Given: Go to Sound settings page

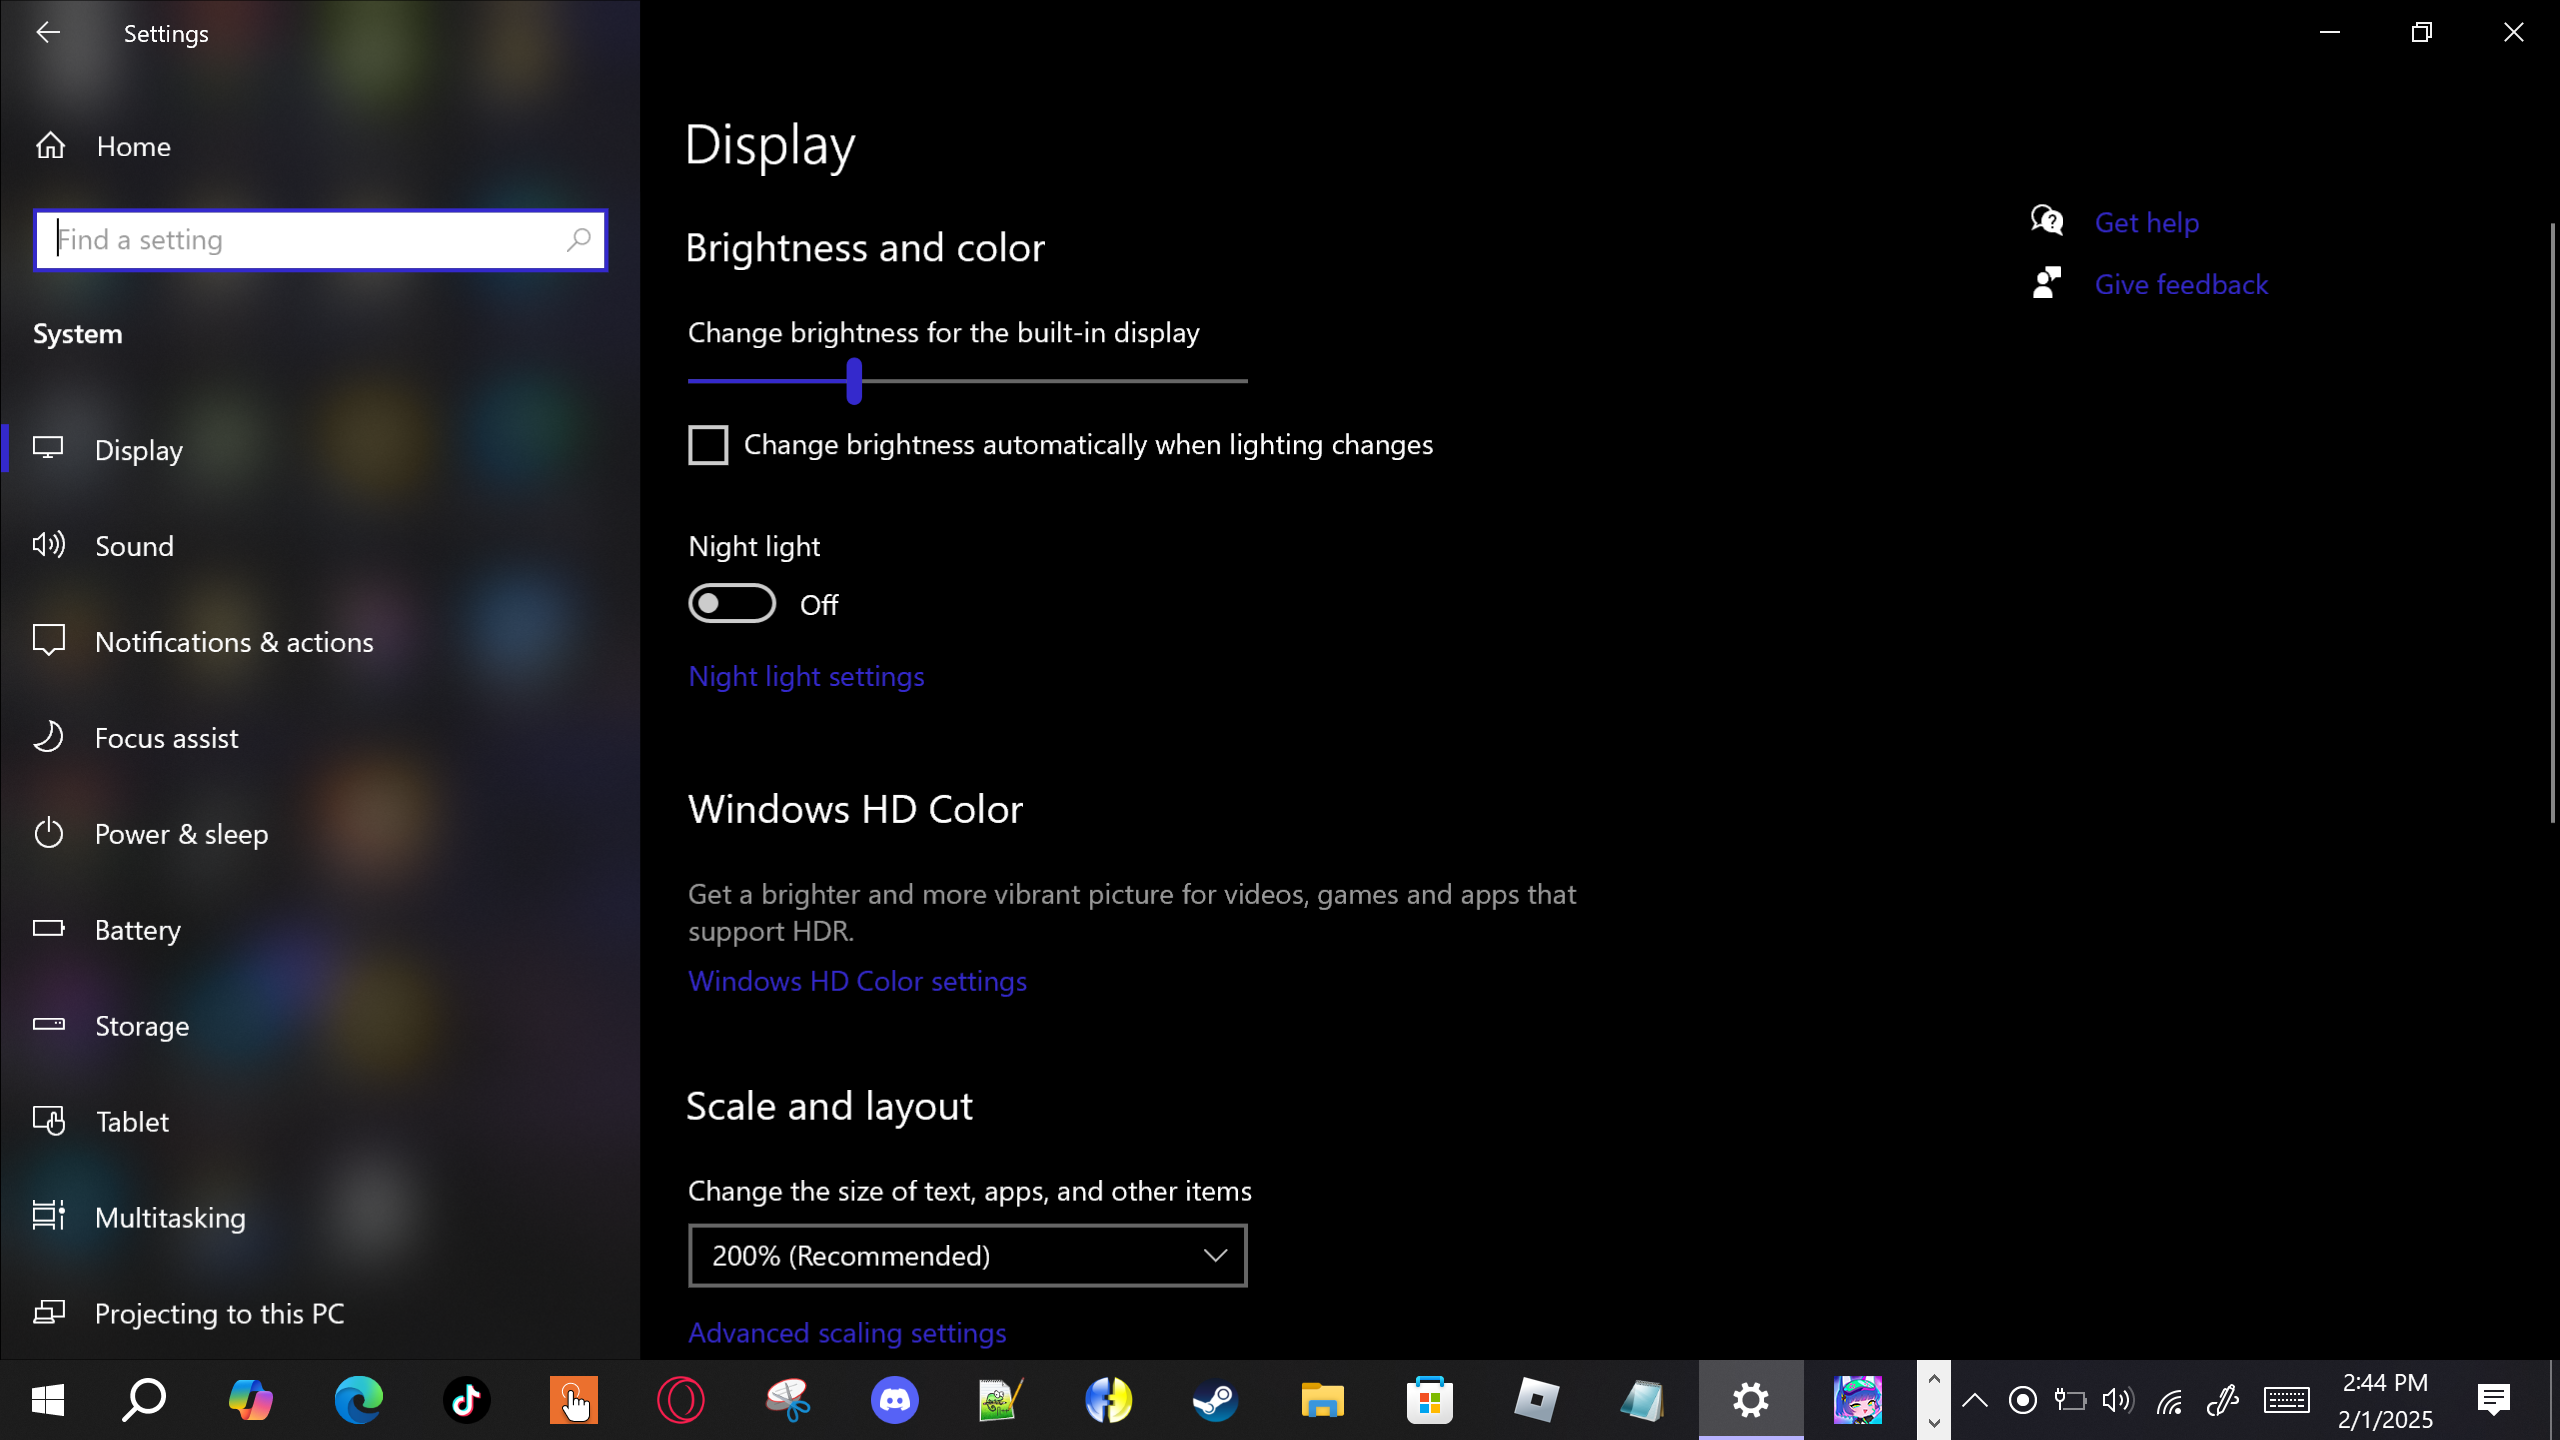Looking at the screenshot, I should (134, 546).
